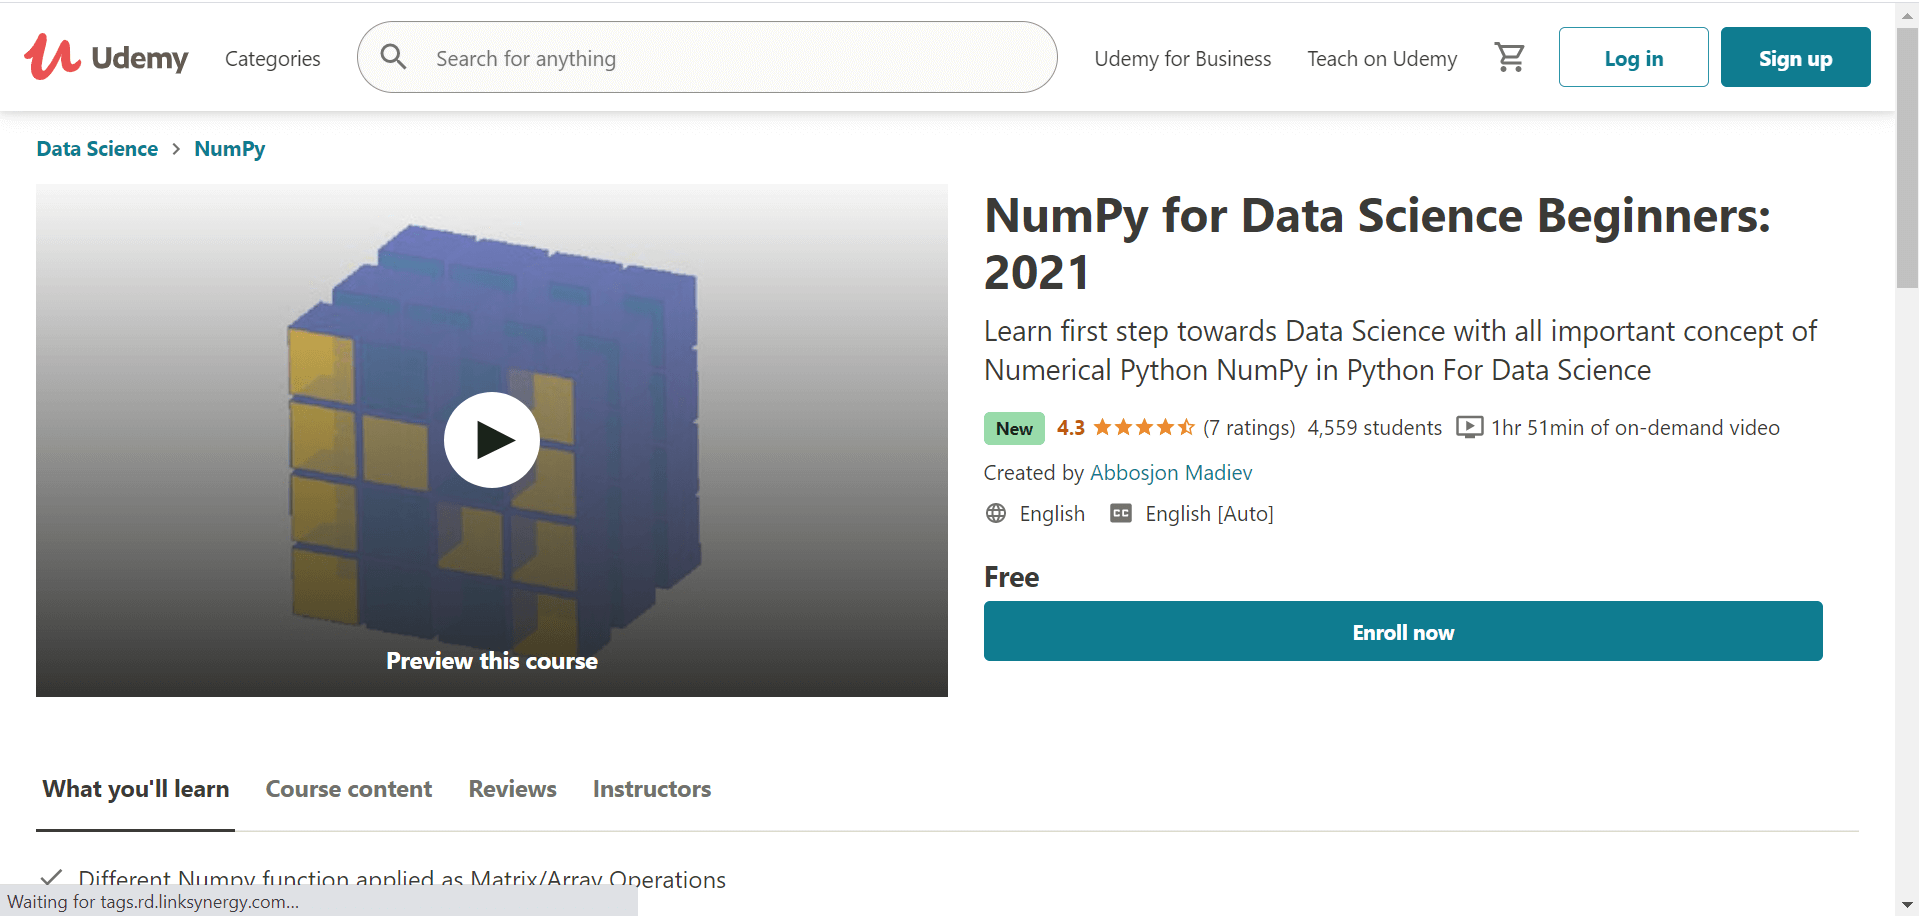Click the Enroll now button
This screenshot has height=916, width=1919.
tap(1403, 631)
